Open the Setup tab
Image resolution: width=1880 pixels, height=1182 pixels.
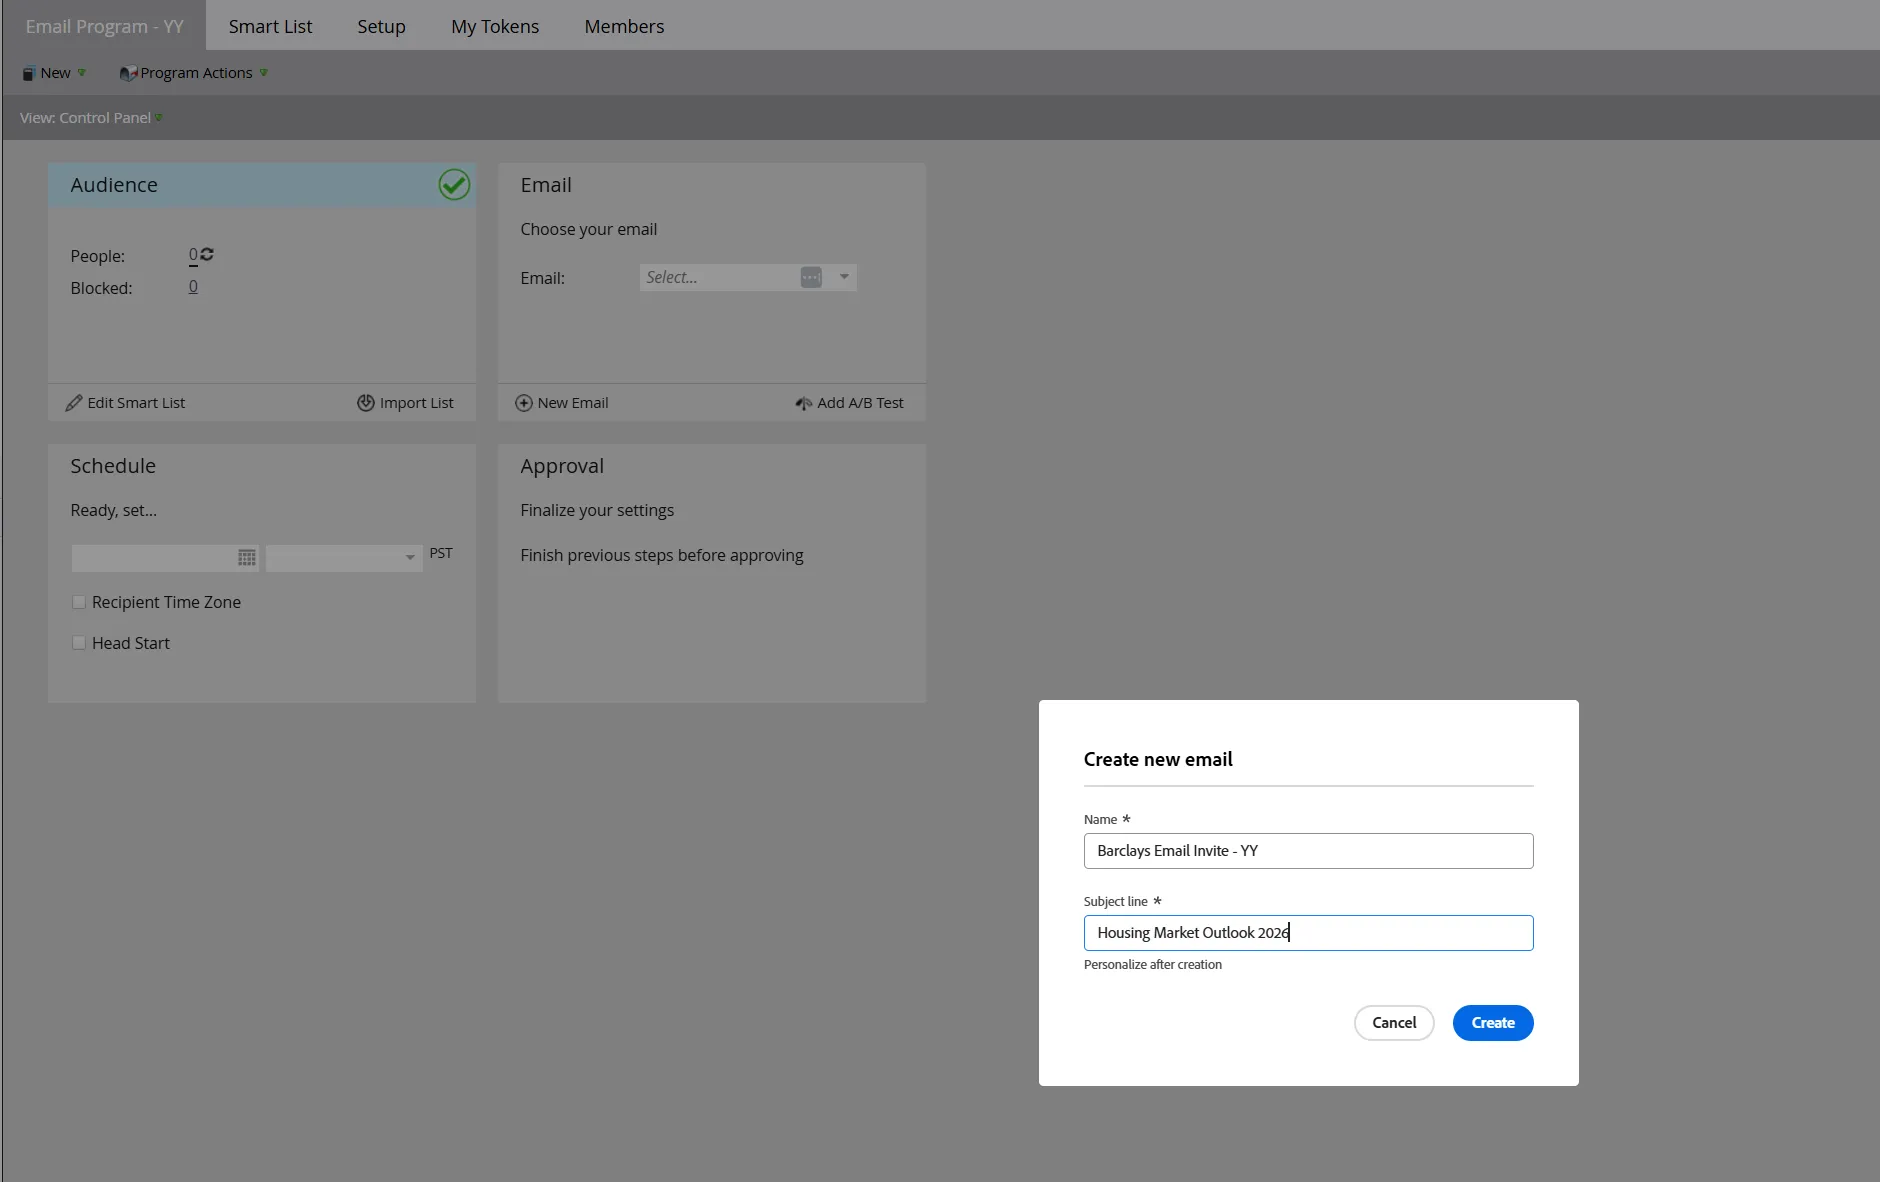[381, 26]
